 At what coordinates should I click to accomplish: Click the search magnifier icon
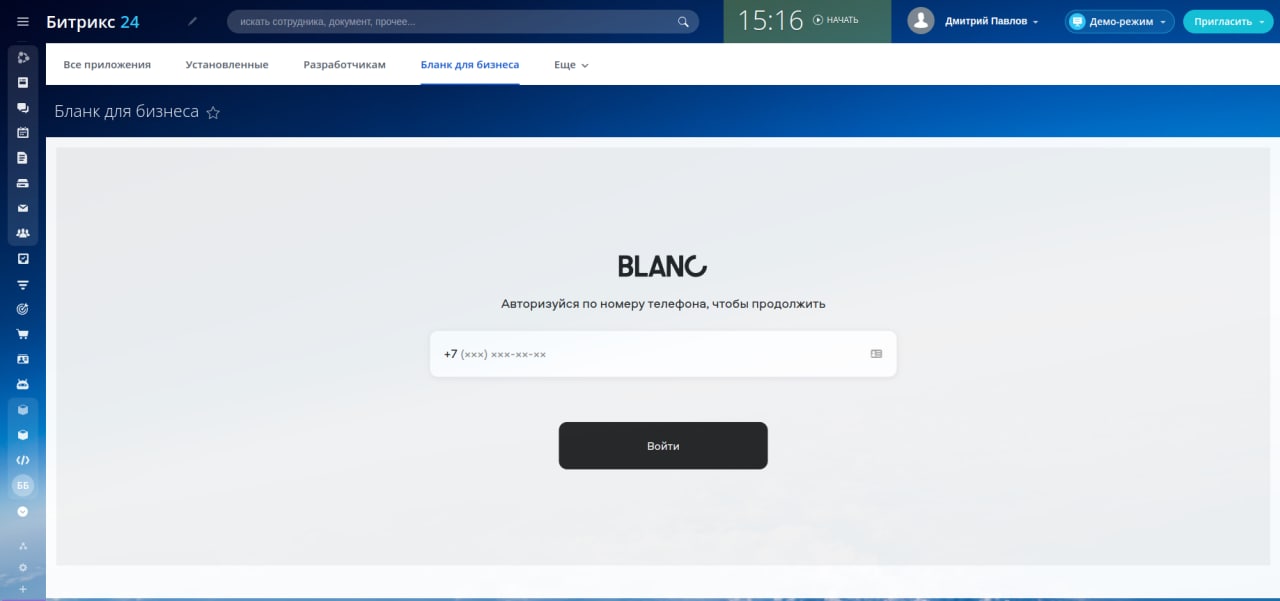click(x=683, y=21)
